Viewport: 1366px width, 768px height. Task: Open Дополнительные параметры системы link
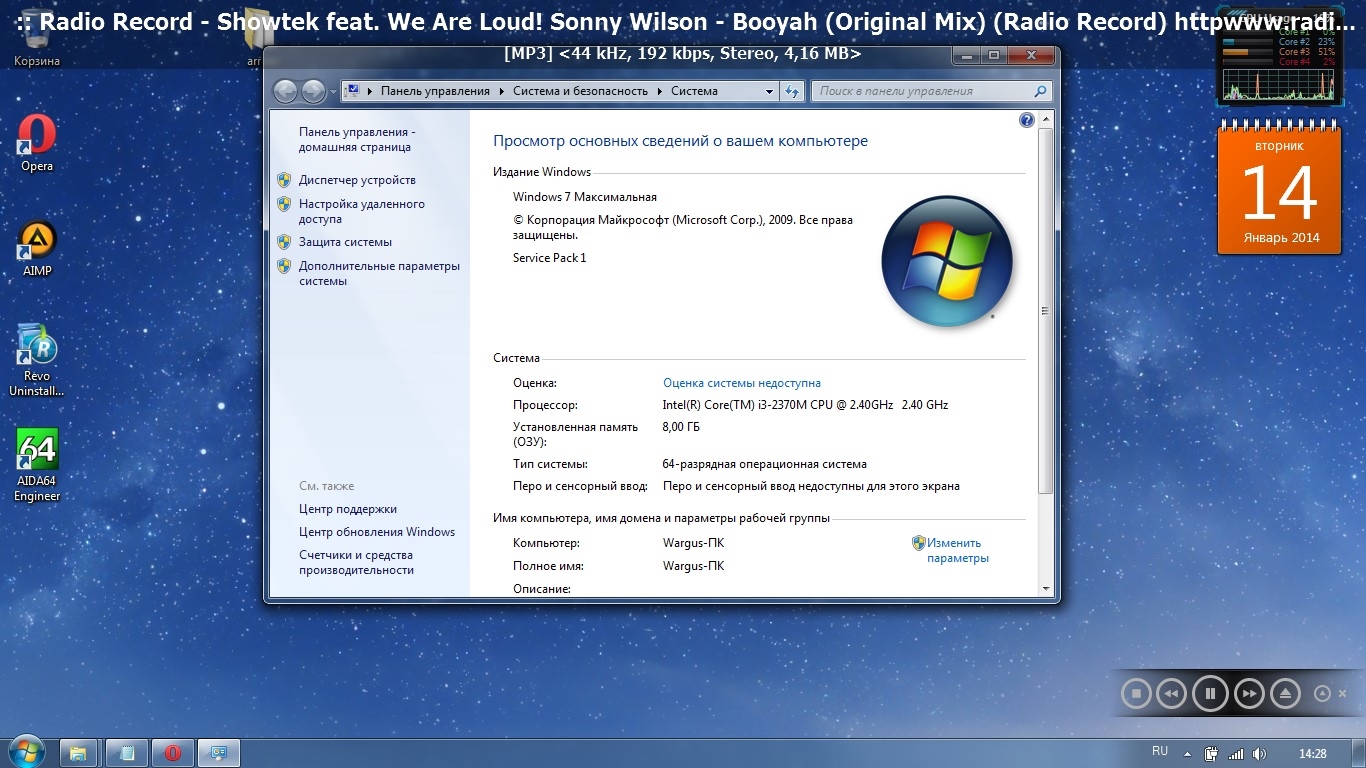coord(379,273)
